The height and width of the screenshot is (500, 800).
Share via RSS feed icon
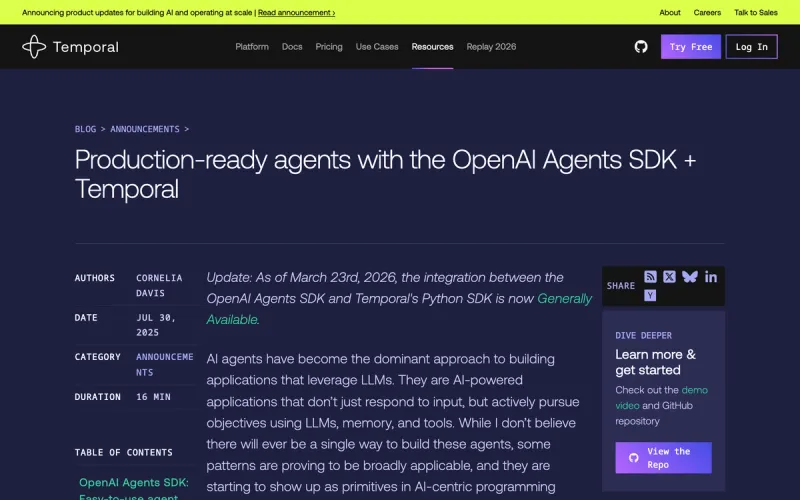(650, 277)
